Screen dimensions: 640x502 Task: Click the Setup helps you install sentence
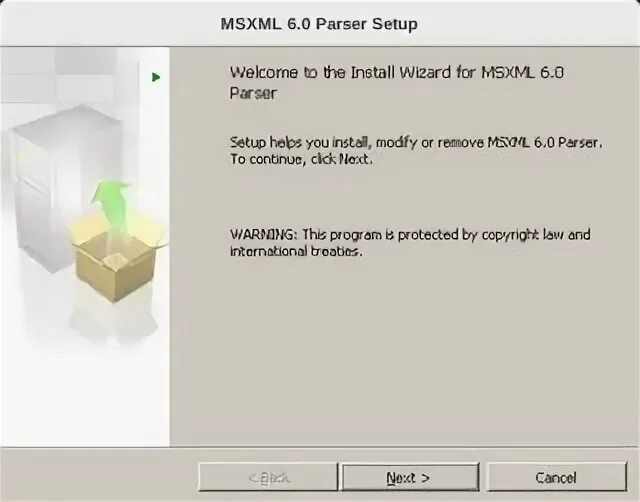[416, 142]
